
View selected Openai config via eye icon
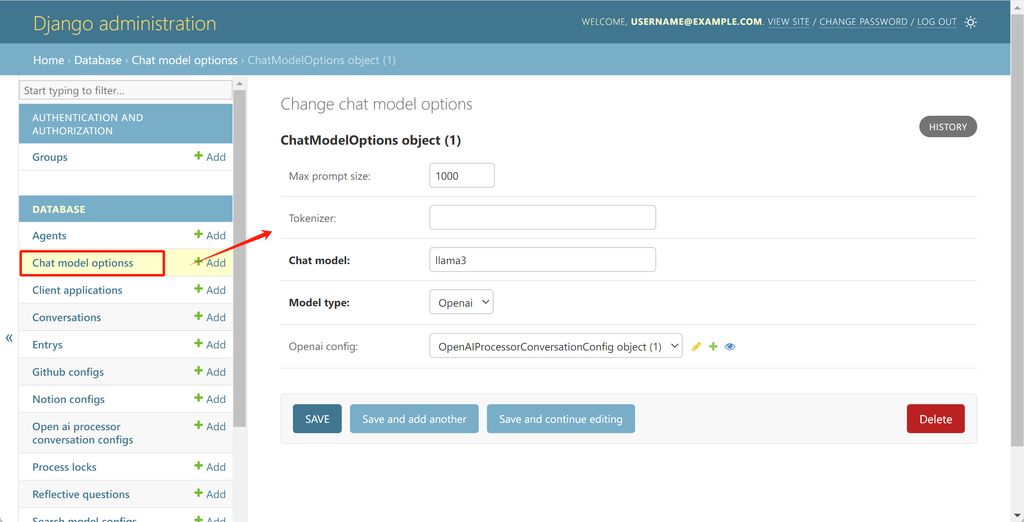730,347
